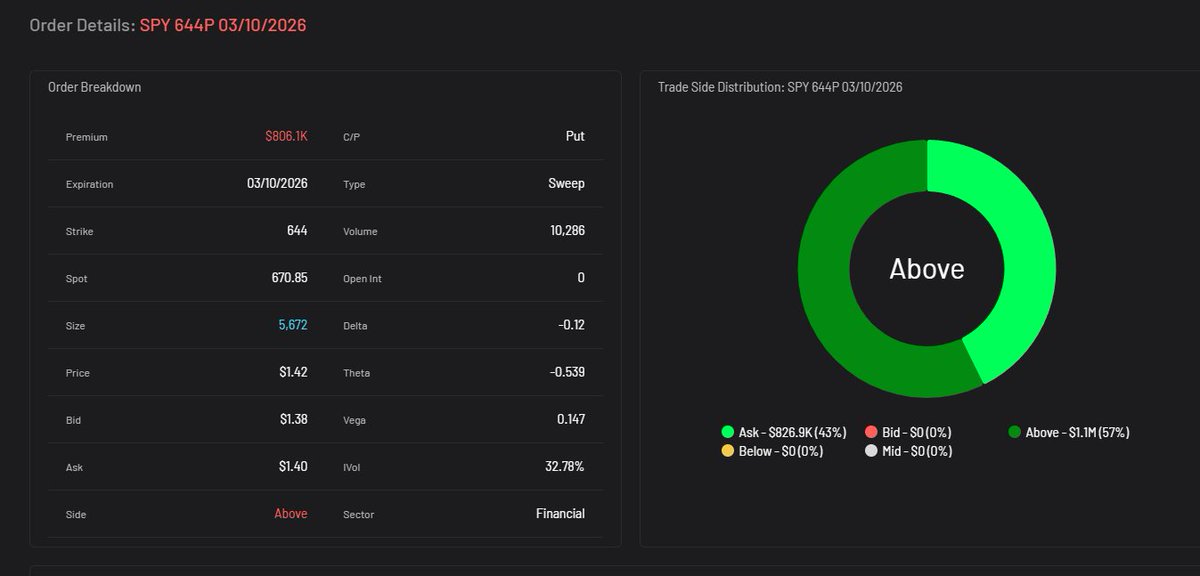
Task: Click the 'Spot' row label
Action: point(76,279)
